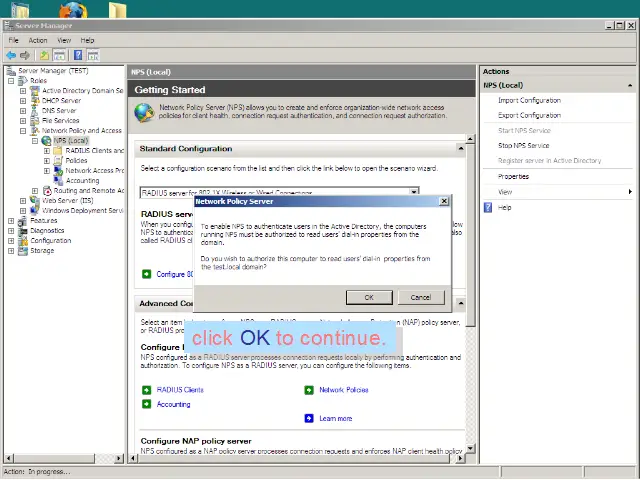Open the Help menu in menu bar

pyautogui.click(x=87, y=40)
